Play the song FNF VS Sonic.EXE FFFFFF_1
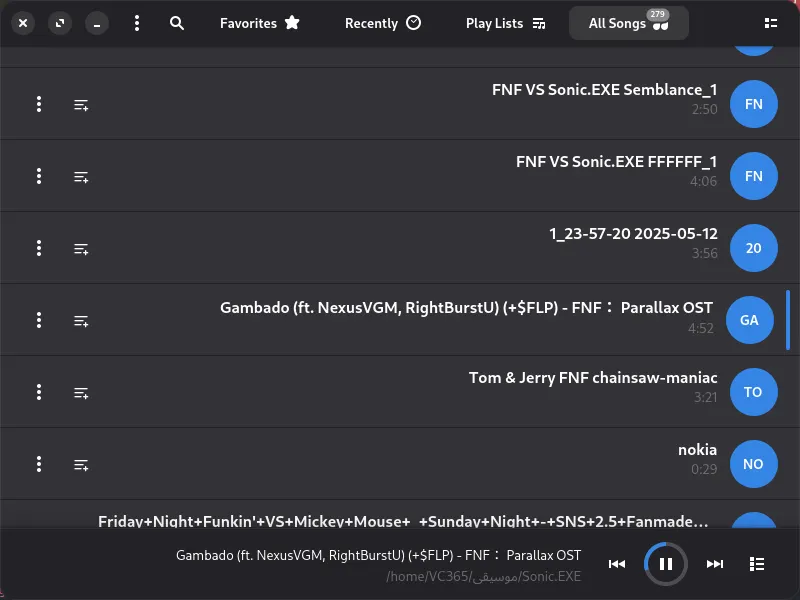This screenshot has height=600, width=800. [x=616, y=162]
